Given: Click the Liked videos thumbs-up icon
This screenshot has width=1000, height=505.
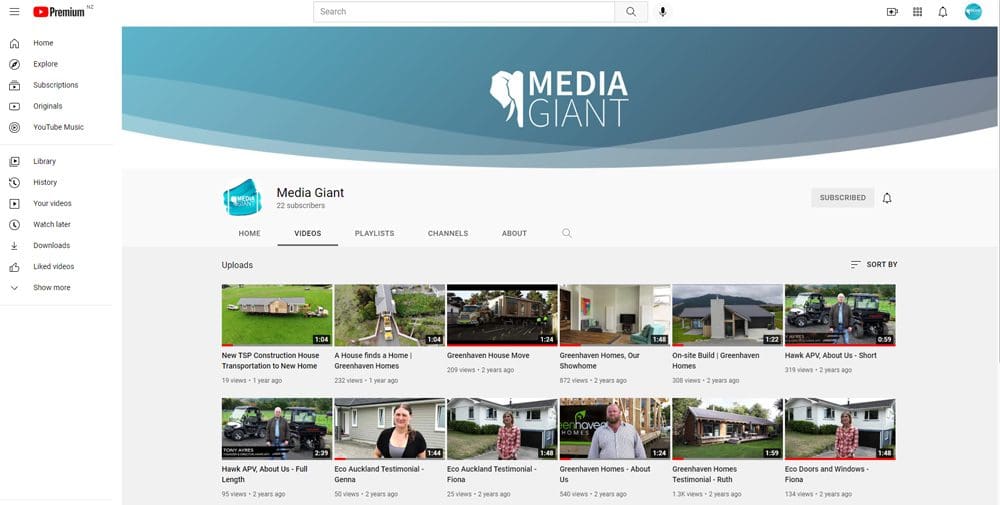Looking at the screenshot, I should pos(14,267).
